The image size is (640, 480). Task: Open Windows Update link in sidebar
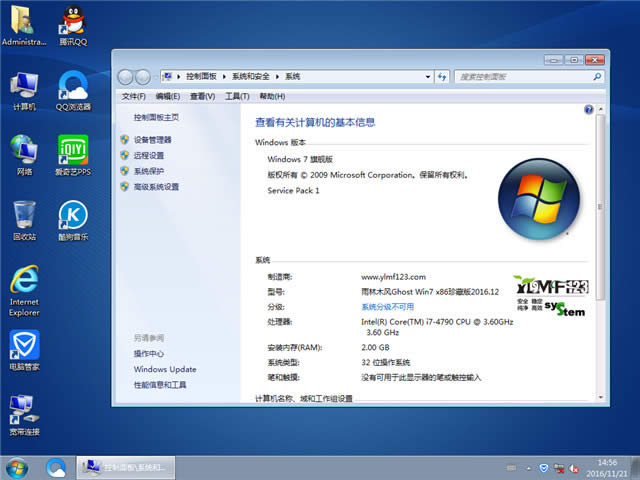[x=165, y=369]
